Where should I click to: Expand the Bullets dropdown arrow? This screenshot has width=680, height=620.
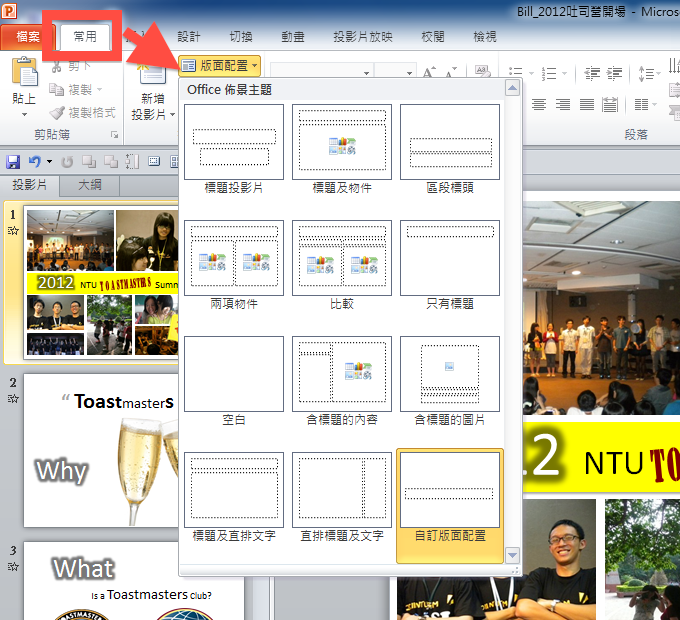pos(531,73)
